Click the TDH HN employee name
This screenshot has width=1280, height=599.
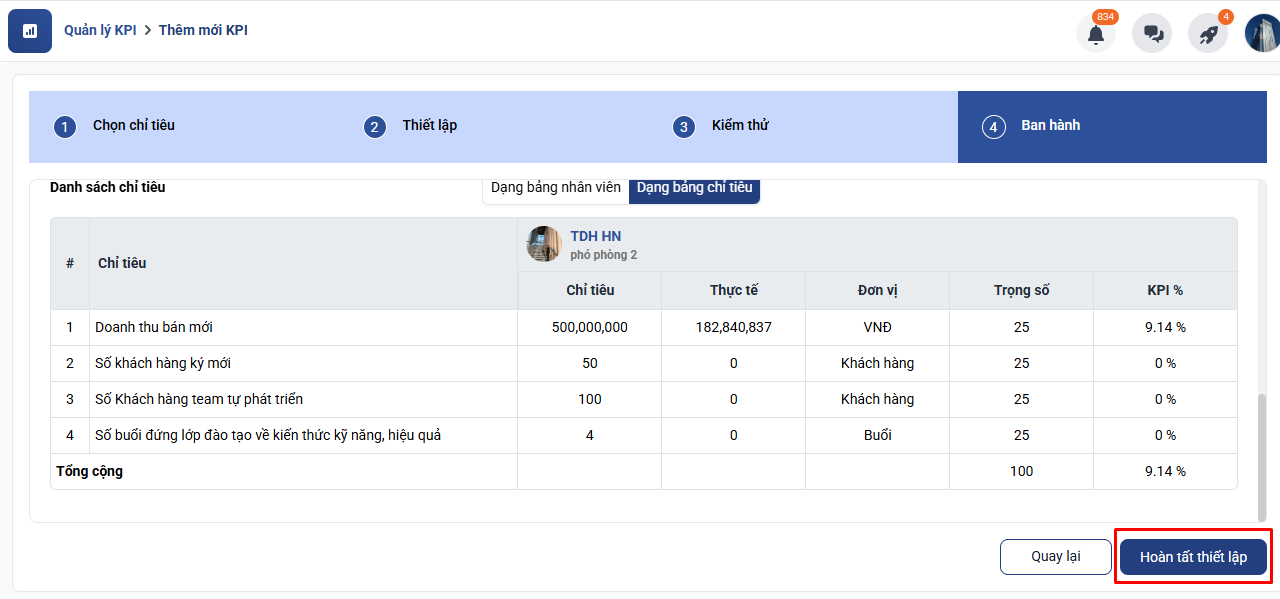coord(595,236)
